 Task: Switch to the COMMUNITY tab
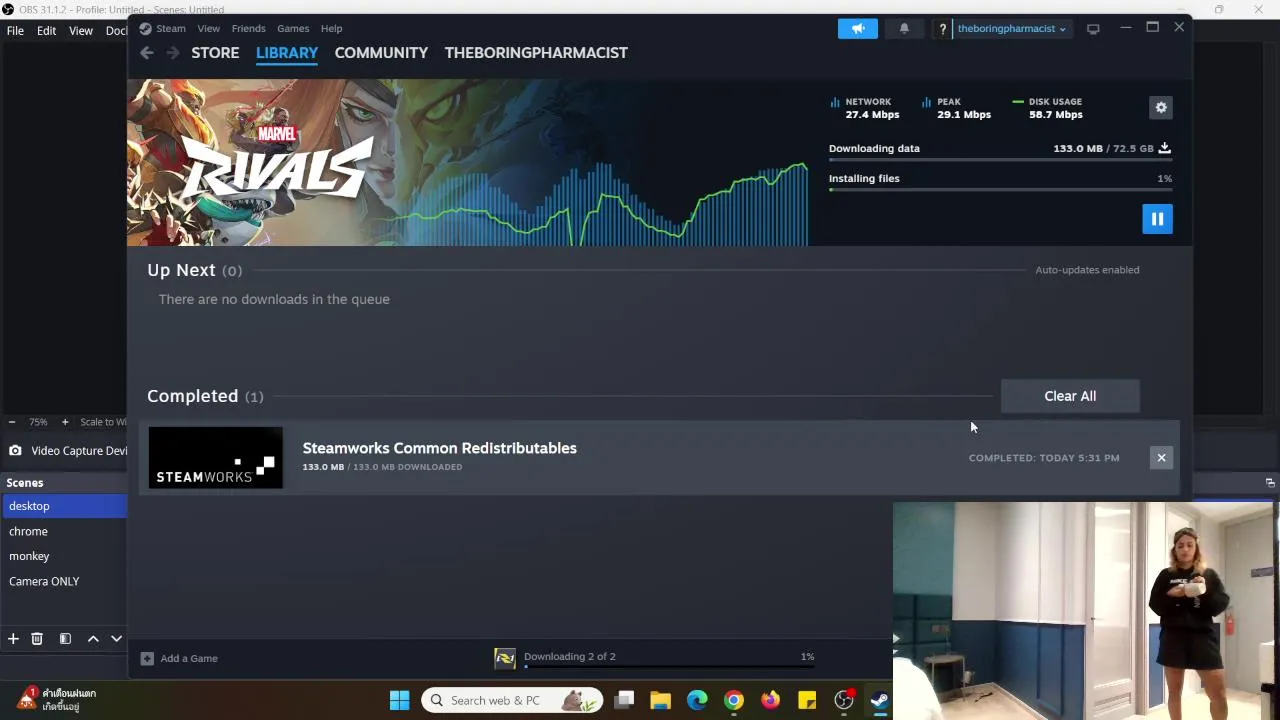click(381, 53)
